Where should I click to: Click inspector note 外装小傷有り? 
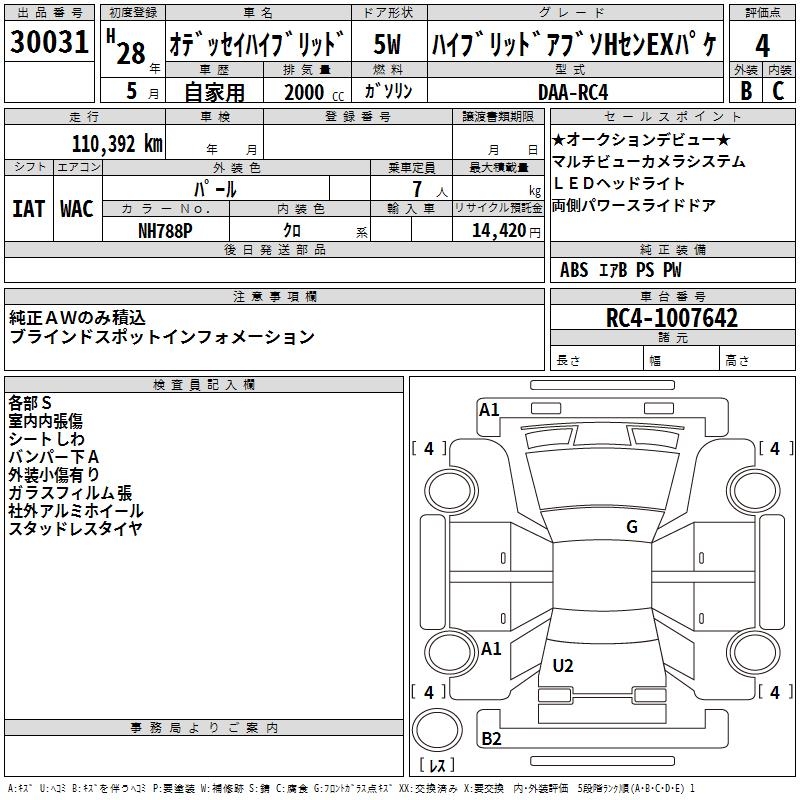pos(54,474)
